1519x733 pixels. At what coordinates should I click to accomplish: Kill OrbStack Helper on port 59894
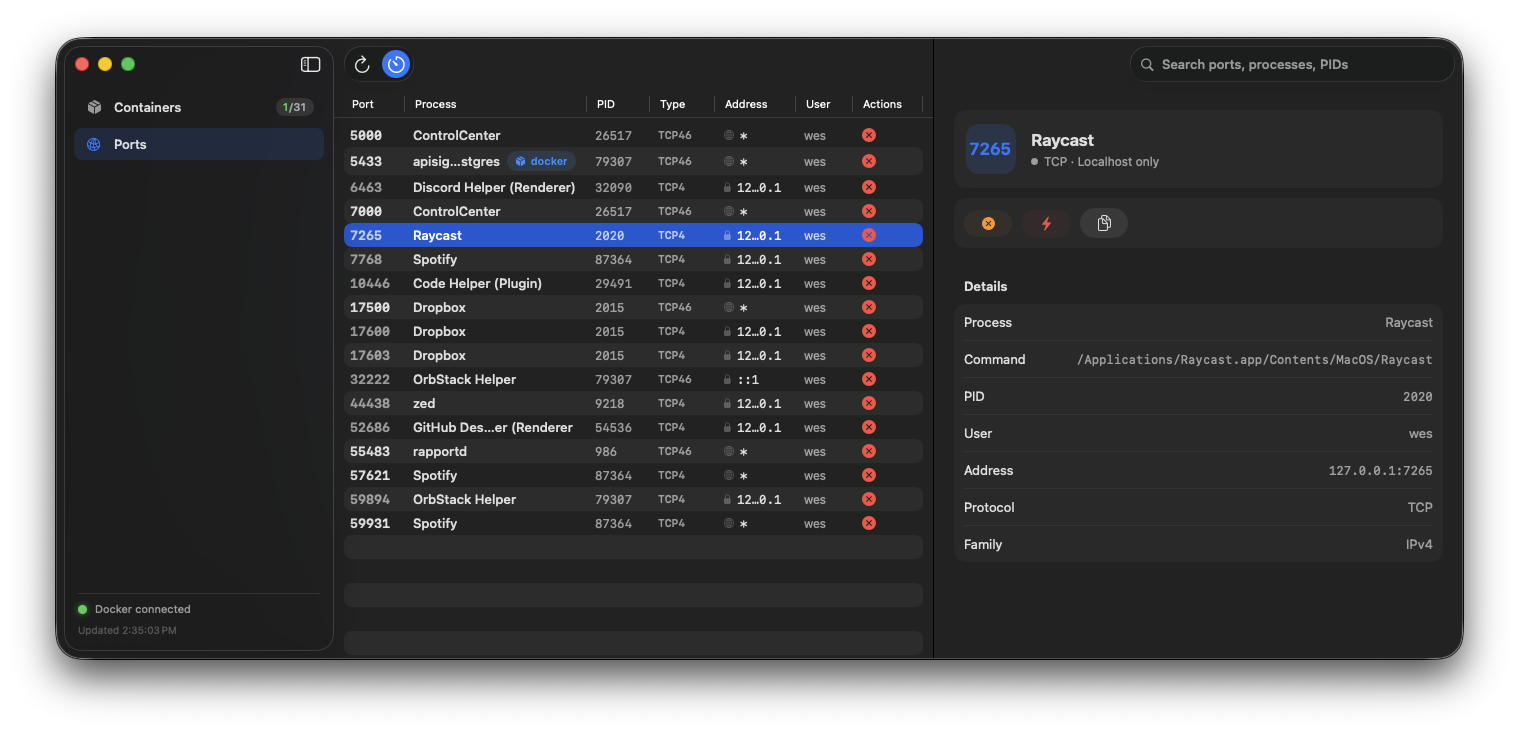(x=869, y=499)
